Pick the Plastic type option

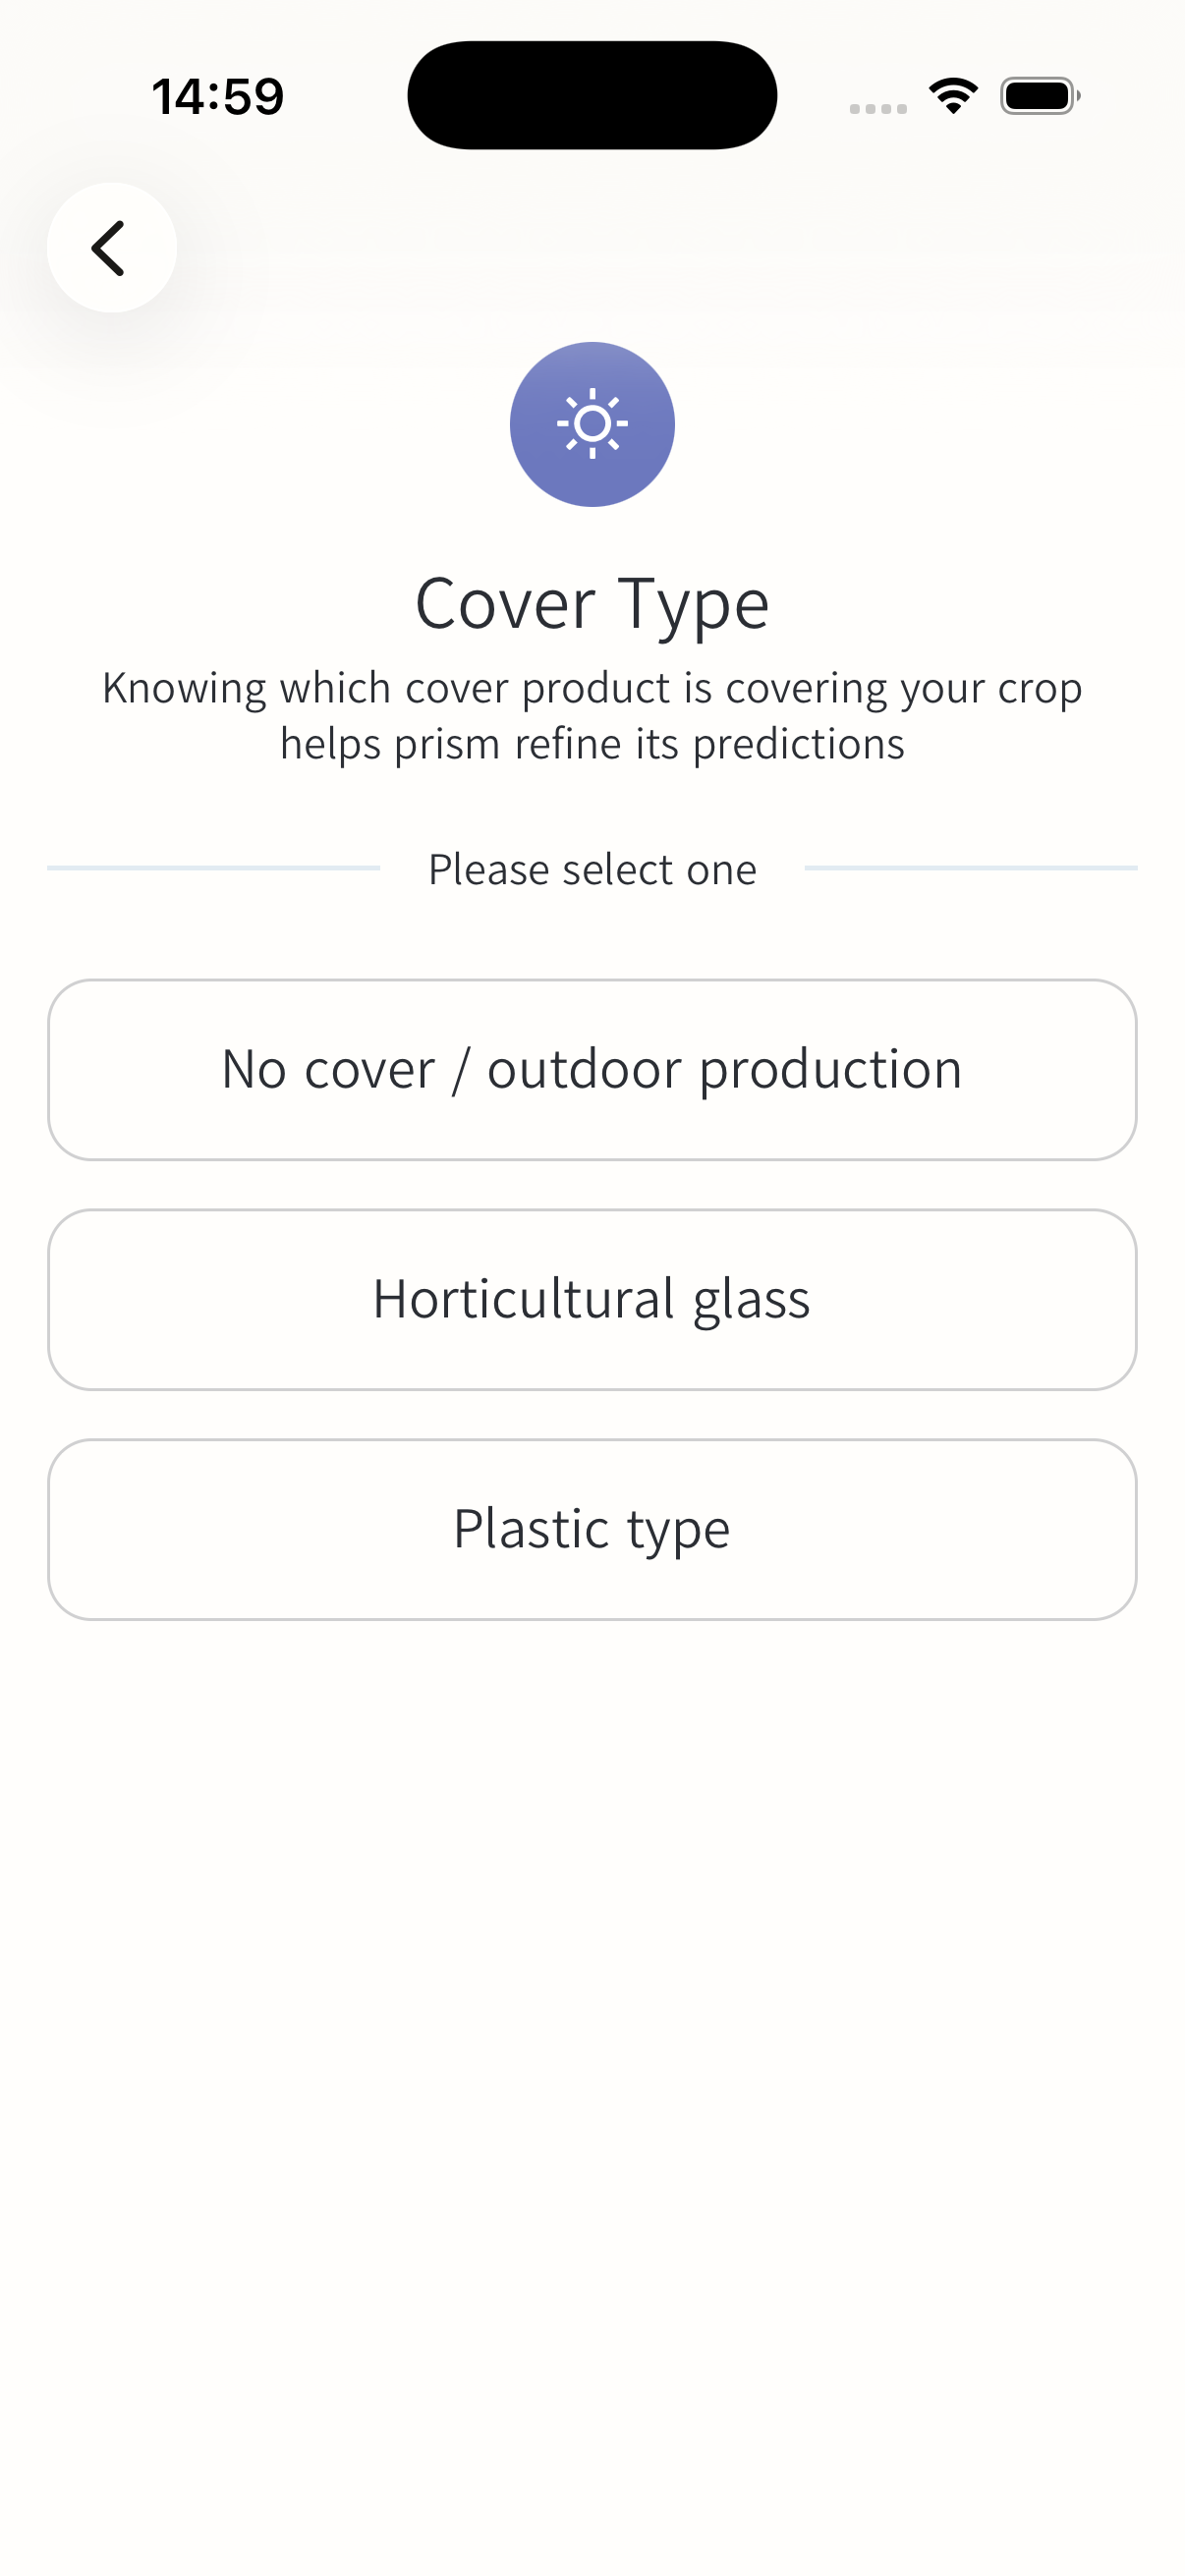click(x=592, y=1529)
